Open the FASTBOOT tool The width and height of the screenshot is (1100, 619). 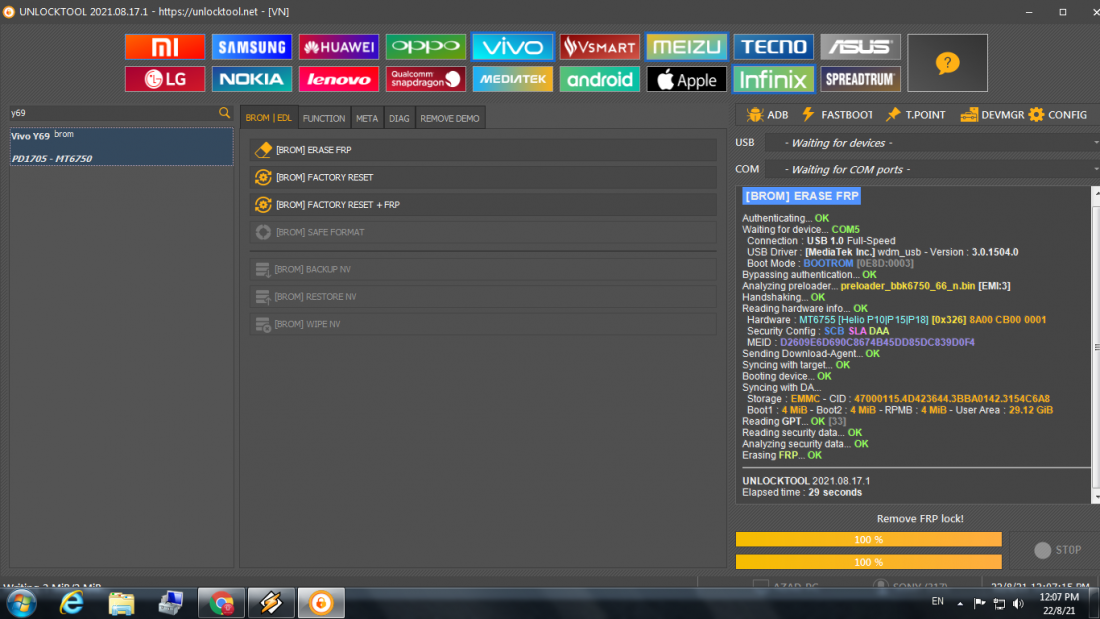click(838, 114)
